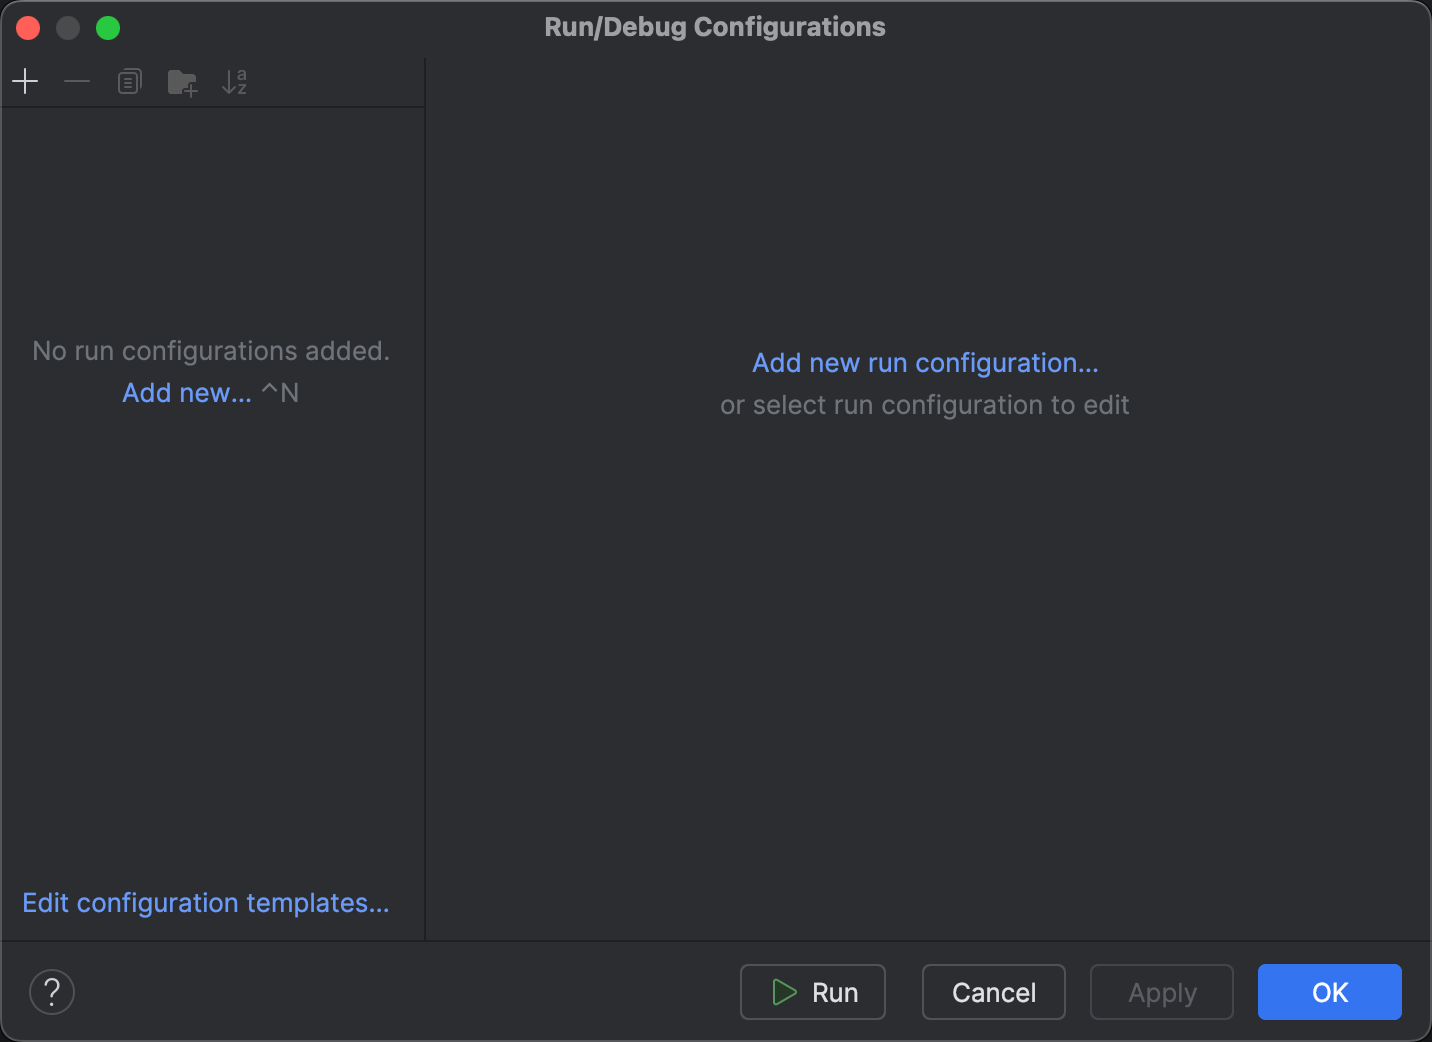
Task: Click 'Add new run configuration...'
Action: coord(925,362)
